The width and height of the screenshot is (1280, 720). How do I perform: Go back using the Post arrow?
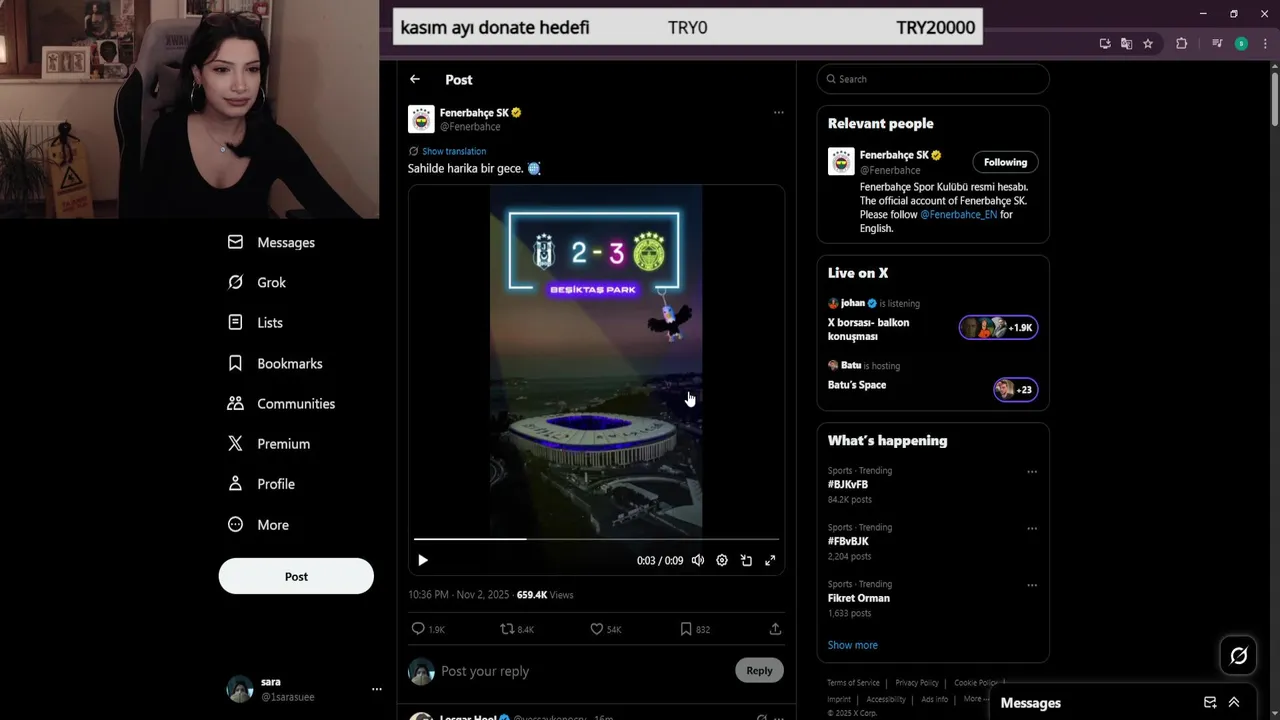pyautogui.click(x=415, y=79)
